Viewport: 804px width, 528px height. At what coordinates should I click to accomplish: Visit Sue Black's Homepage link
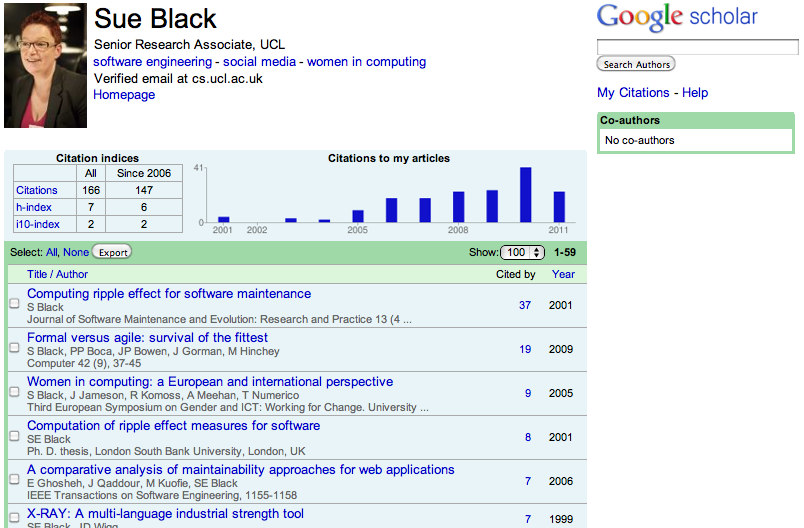point(124,94)
